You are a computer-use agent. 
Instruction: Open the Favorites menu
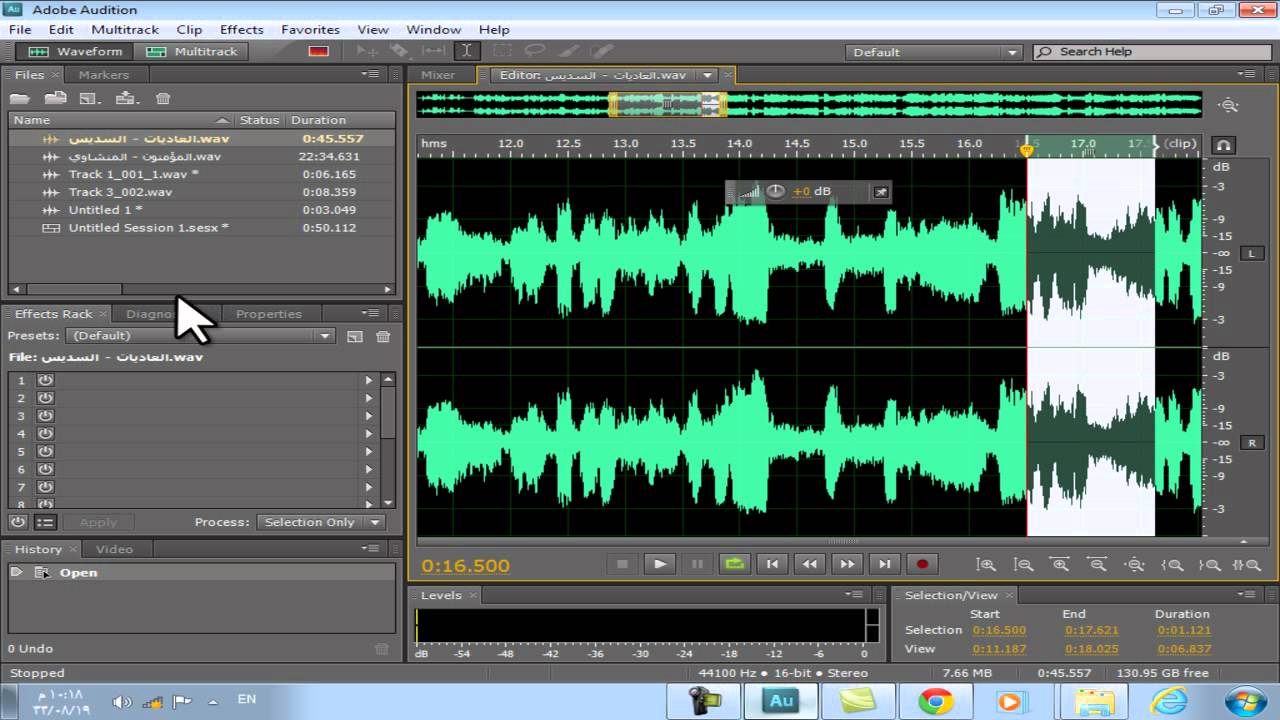point(310,29)
